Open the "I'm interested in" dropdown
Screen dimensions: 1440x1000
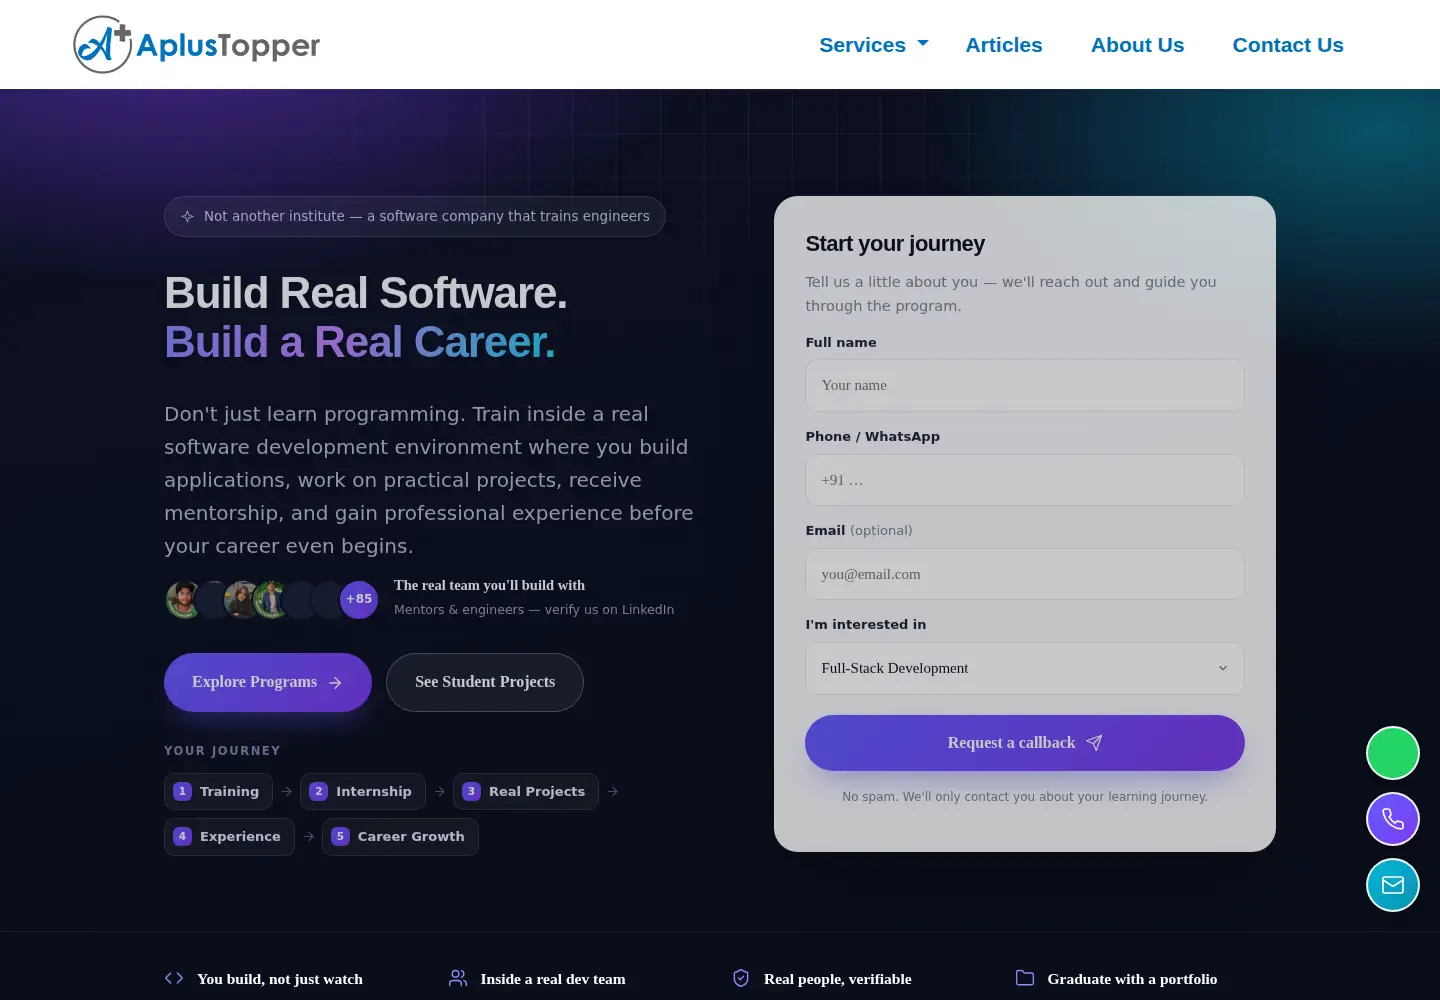1025,668
